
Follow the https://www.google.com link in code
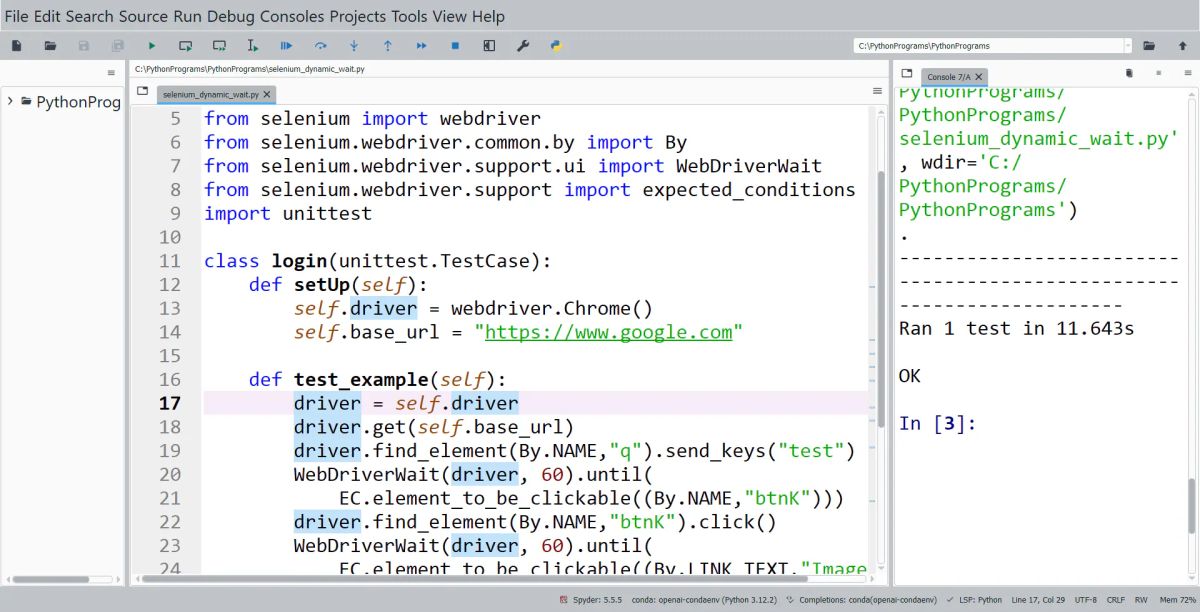(x=608, y=332)
